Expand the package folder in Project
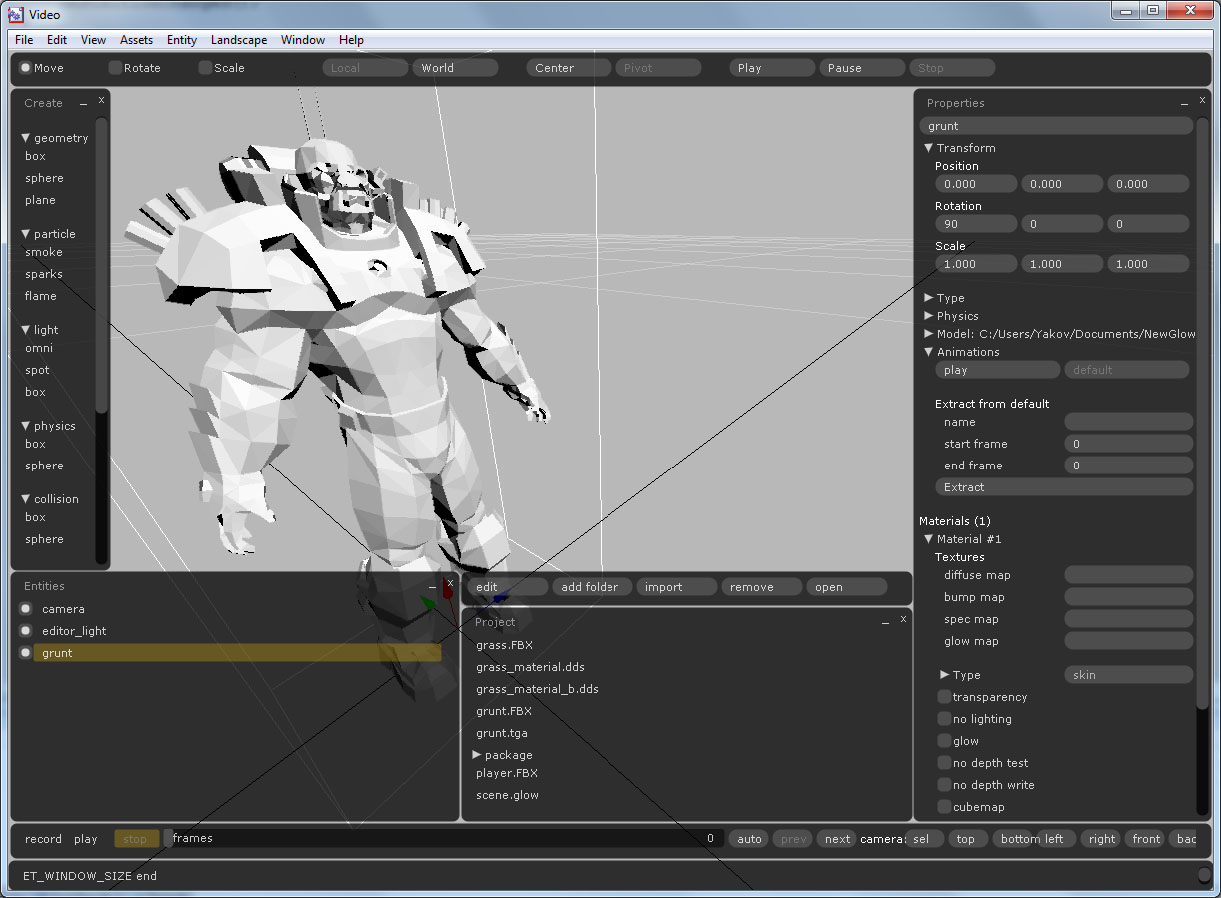The width and height of the screenshot is (1221, 898). coord(478,755)
